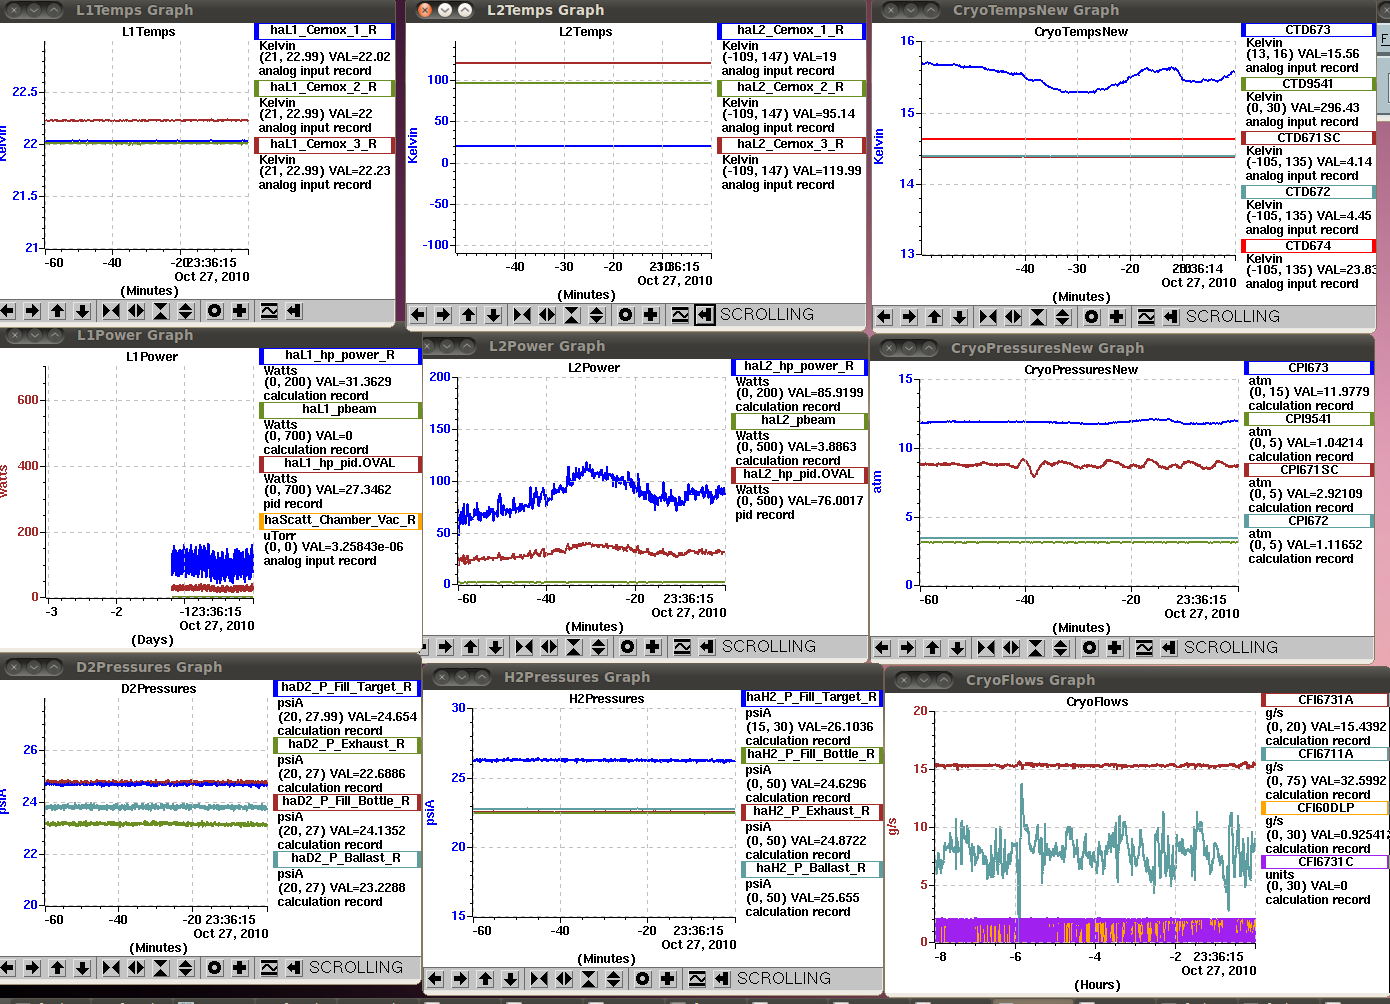1390x1004 pixels.
Task: Pan down arrow in L2Temps graph toolbar
Action: pos(494,315)
